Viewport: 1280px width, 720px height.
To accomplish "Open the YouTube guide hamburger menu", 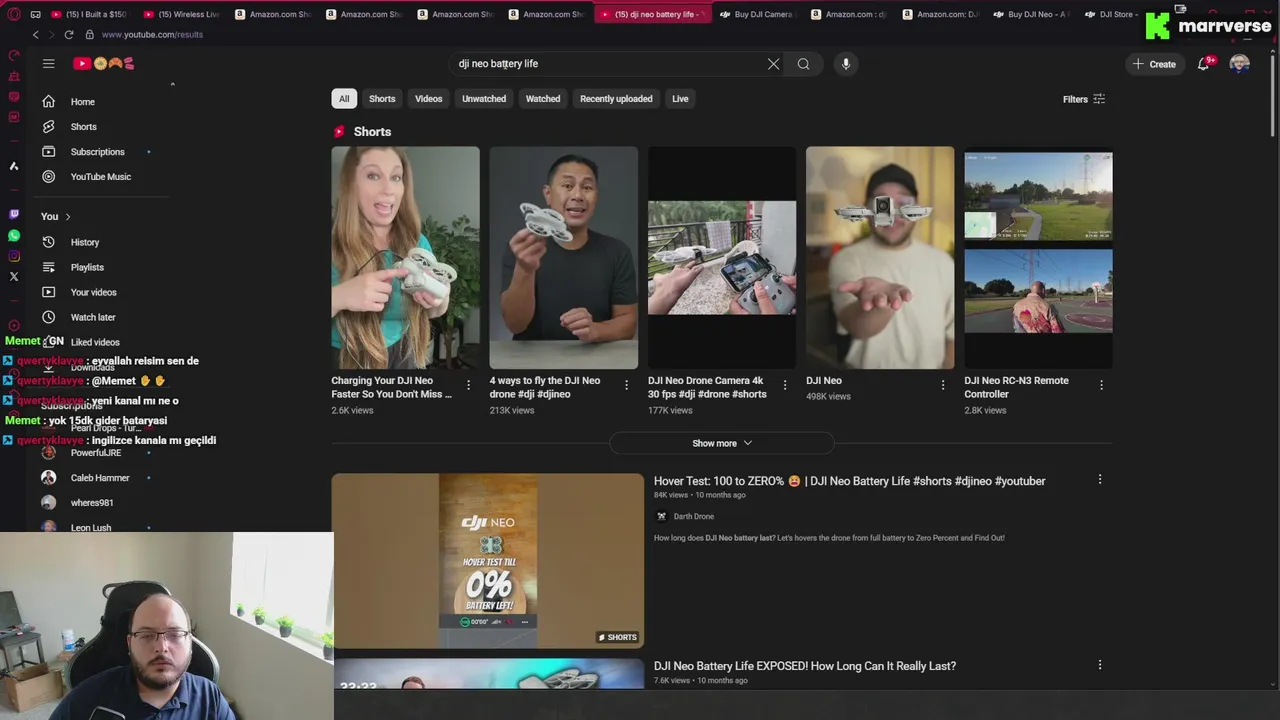I will click(48, 64).
